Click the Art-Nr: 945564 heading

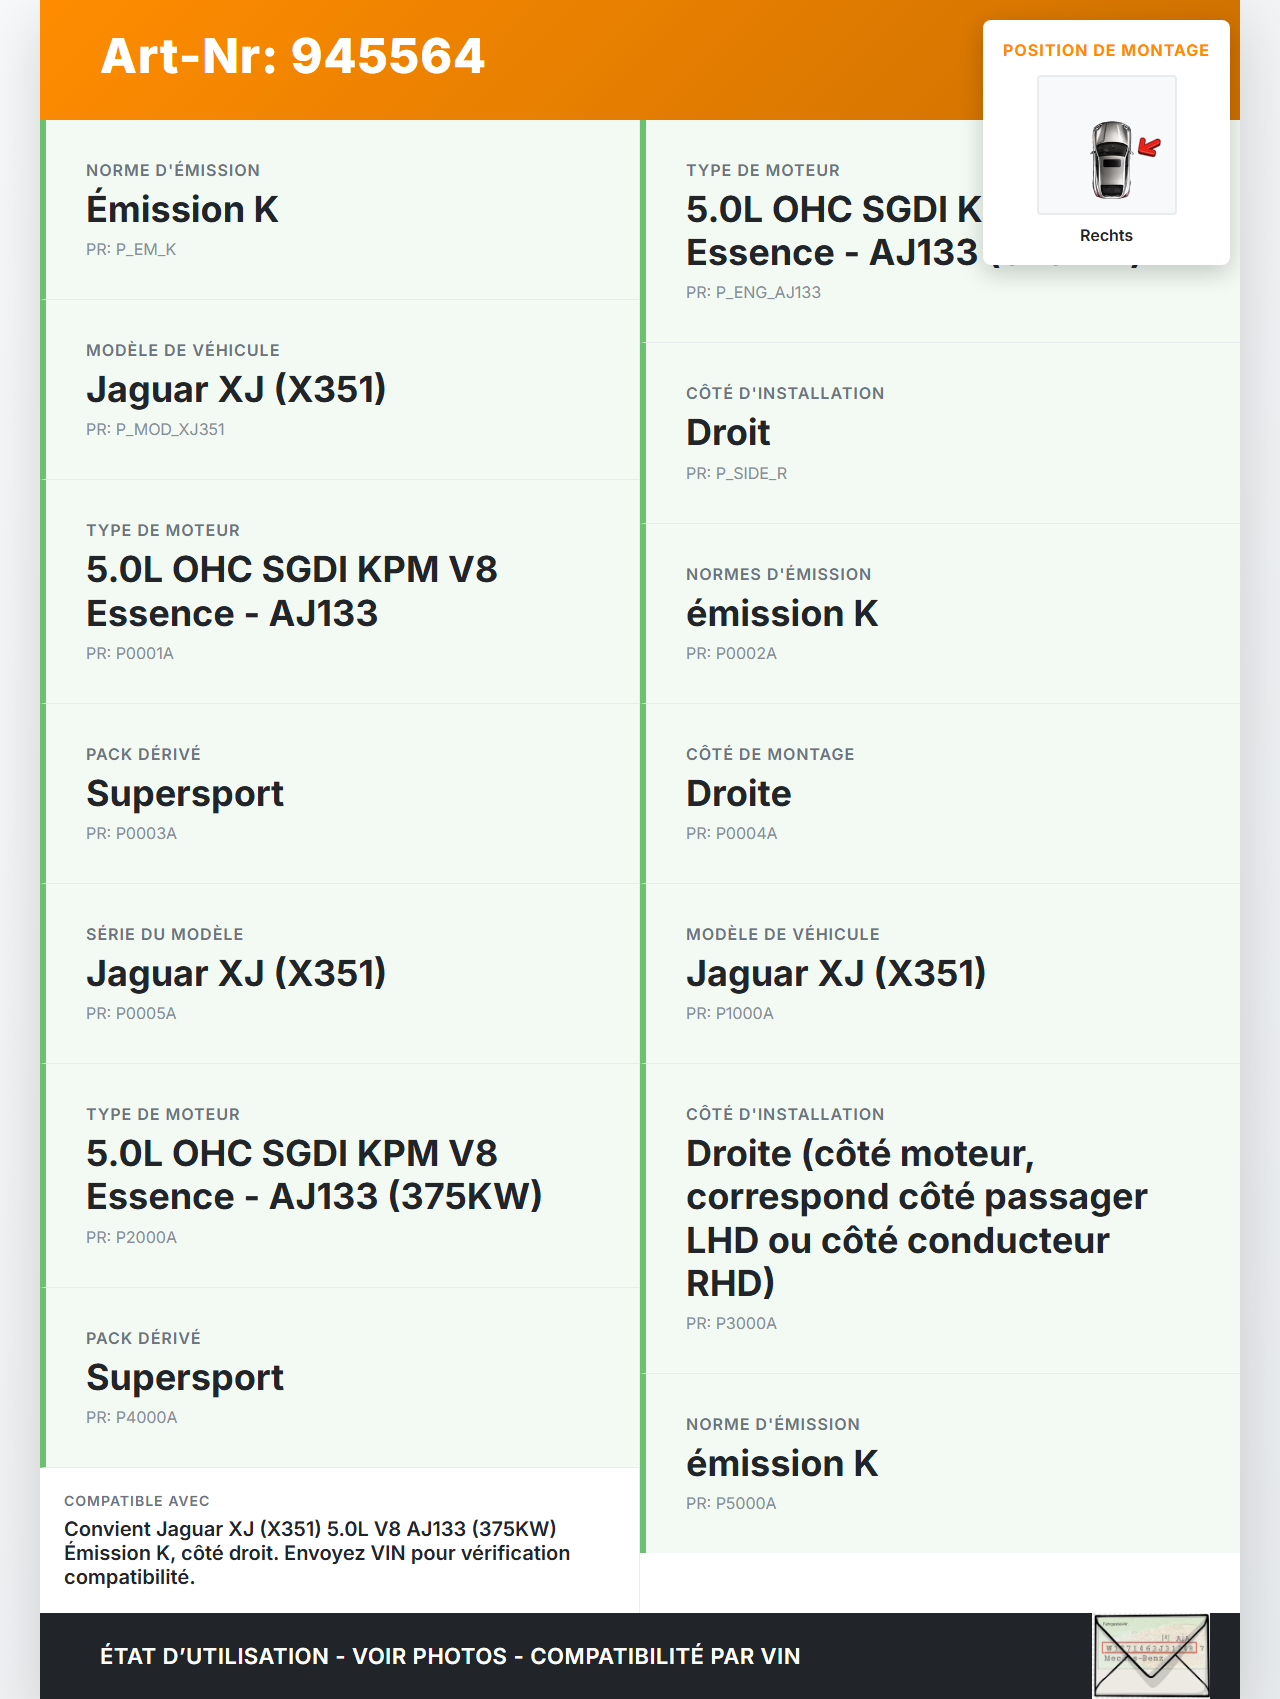(x=293, y=56)
